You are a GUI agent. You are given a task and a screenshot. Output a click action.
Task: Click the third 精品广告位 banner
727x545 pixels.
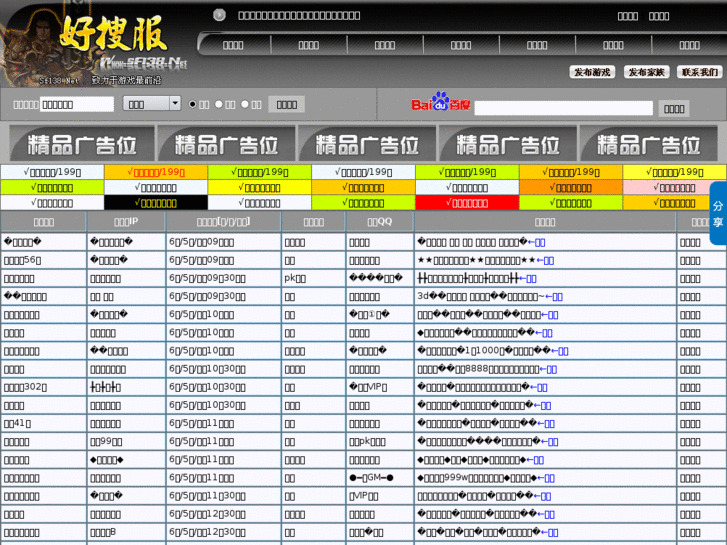[366, 144]
